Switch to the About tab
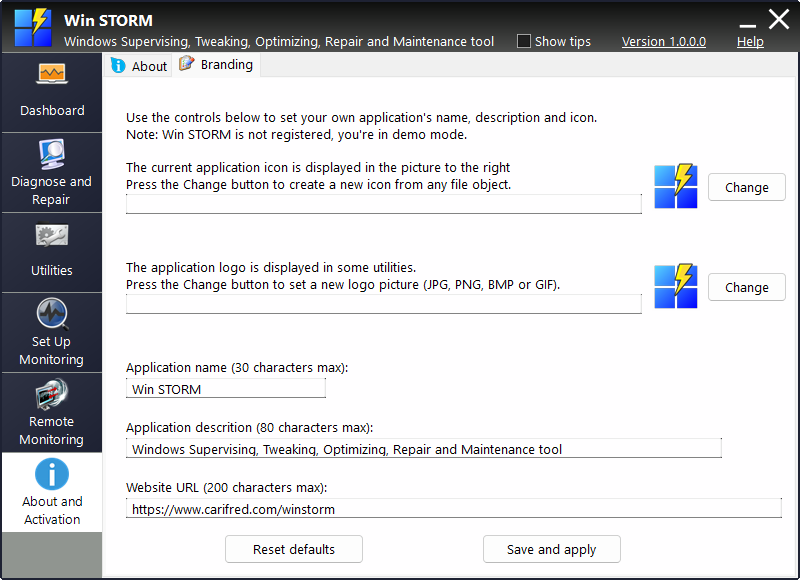Viewport: 800px width, 580px height. tap(139, 66)
